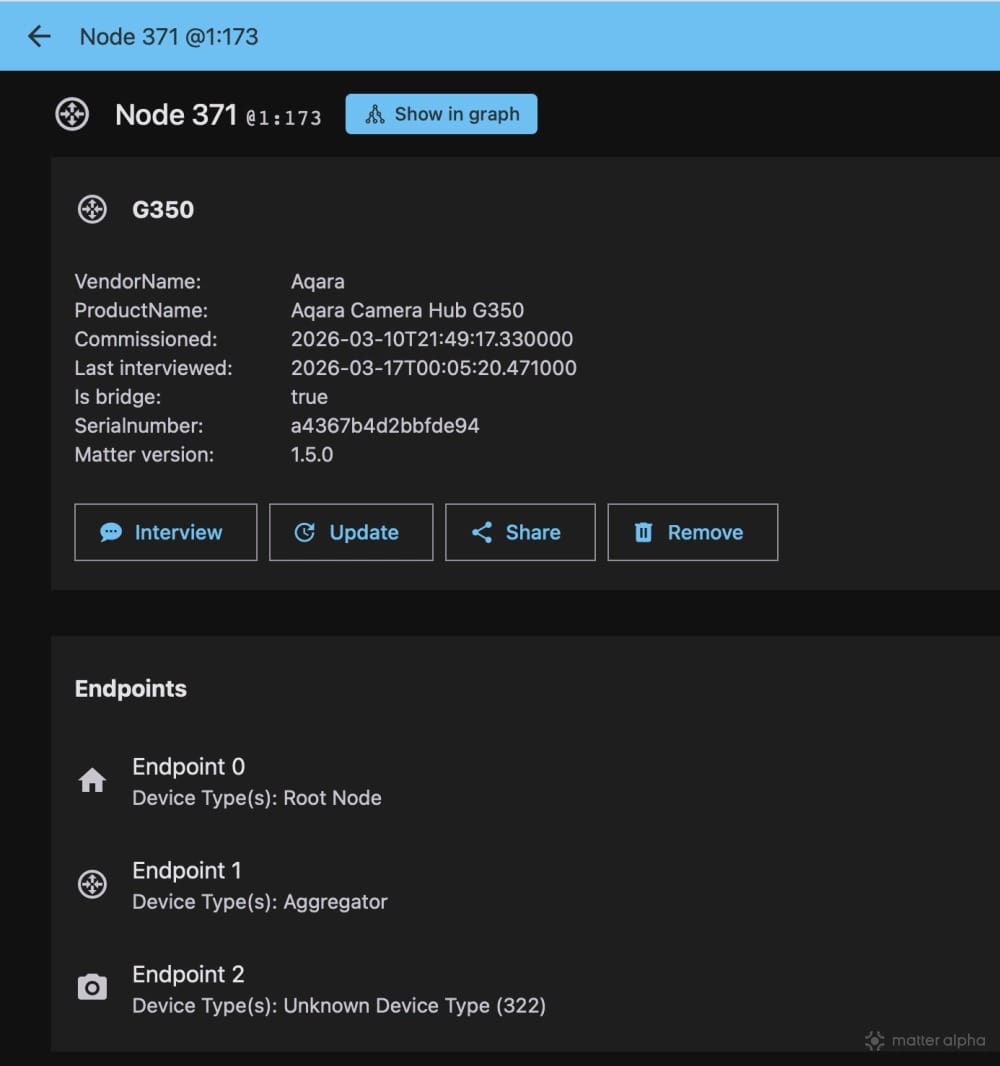Click the bridge icon beside Node 371 heading
This screenshot has width=1000, height=1066.
point(72,114)
